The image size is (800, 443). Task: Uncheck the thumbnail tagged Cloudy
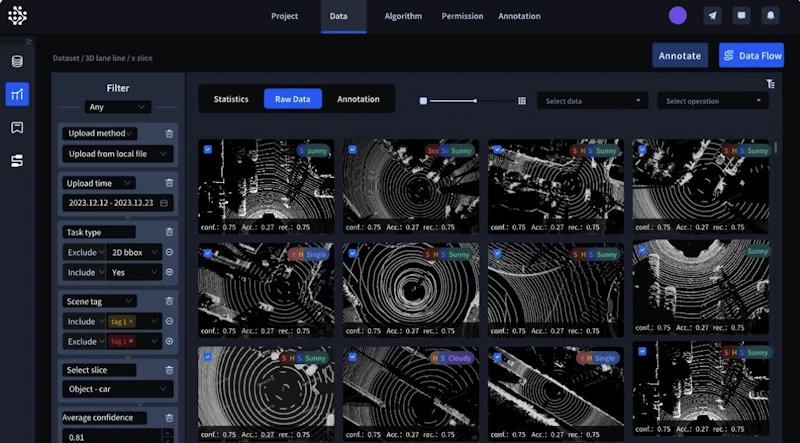[353, 357]
